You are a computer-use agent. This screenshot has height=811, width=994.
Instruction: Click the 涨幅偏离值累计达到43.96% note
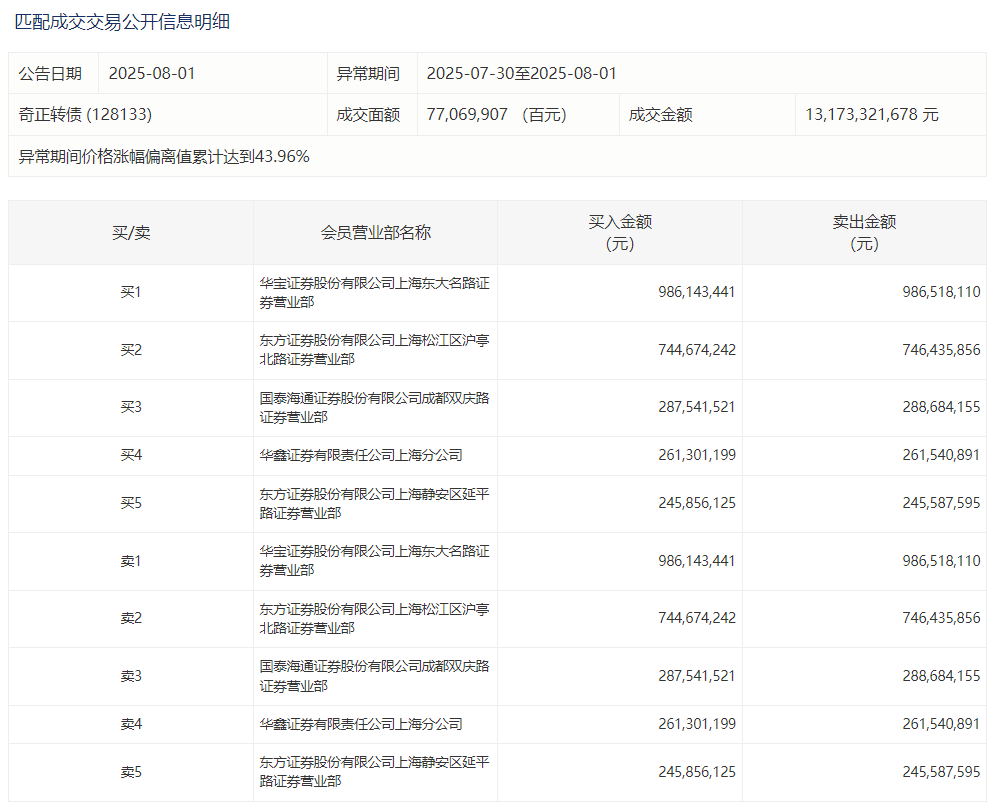click(x=164, y=156)
